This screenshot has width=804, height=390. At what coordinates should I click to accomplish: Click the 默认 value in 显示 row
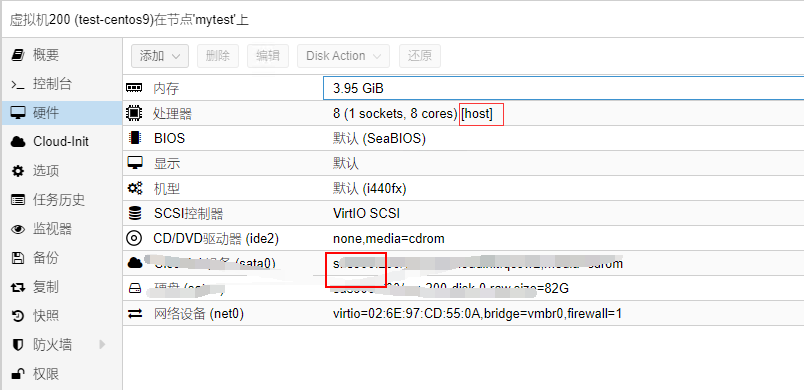346,164
